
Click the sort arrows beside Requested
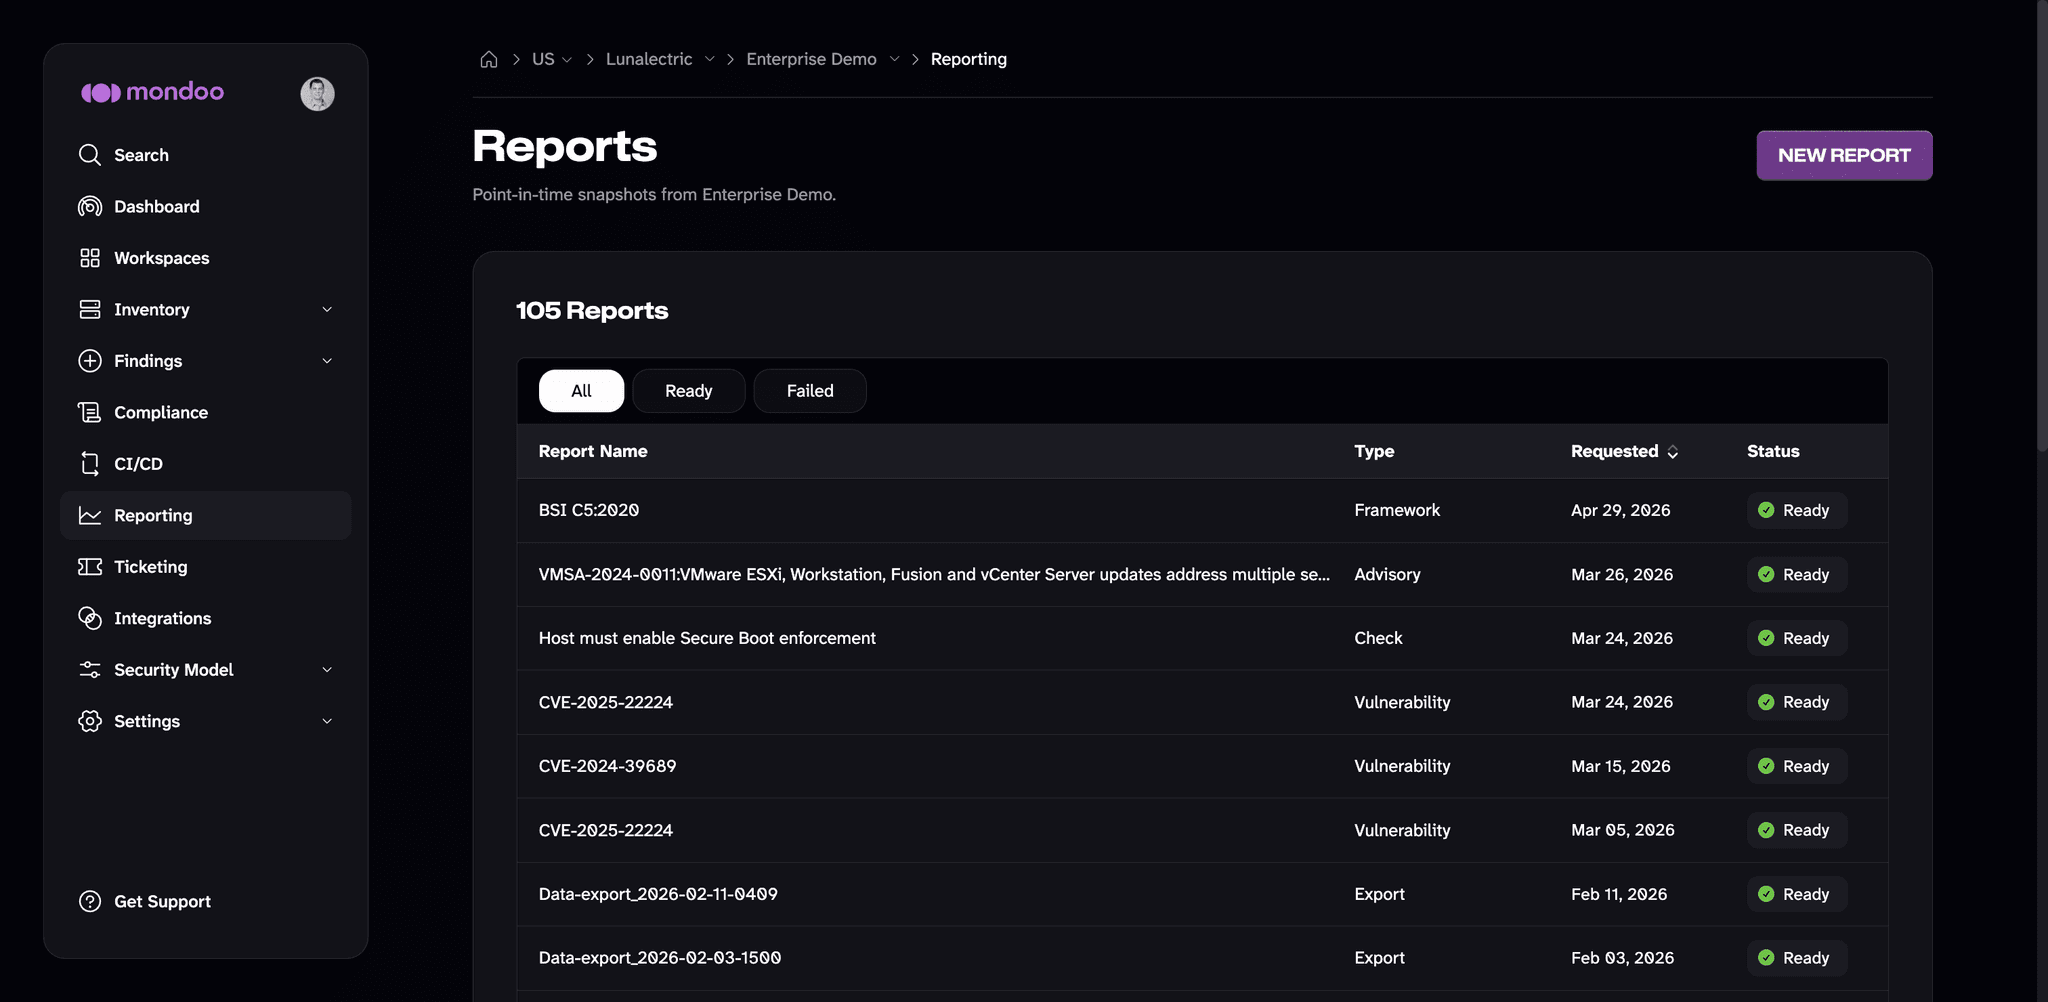coord(1672,452)
